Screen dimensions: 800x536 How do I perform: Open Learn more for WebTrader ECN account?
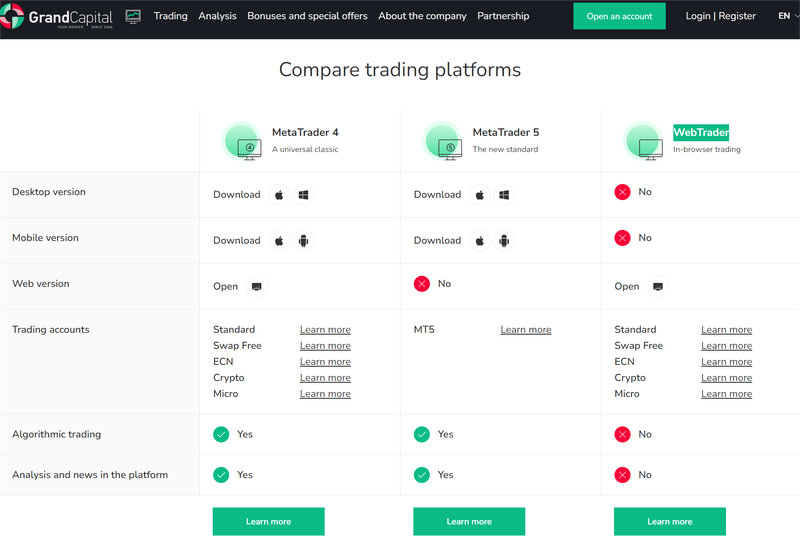point(726,362)
